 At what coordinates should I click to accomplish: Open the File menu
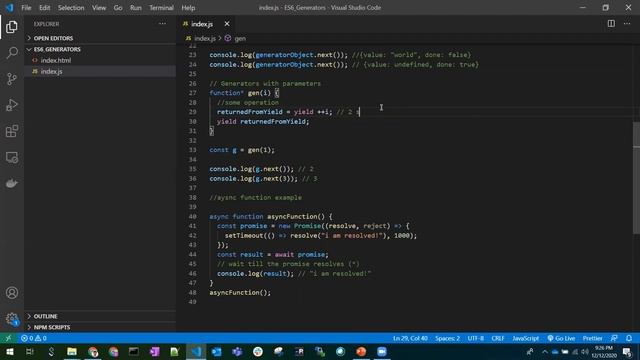26,7
